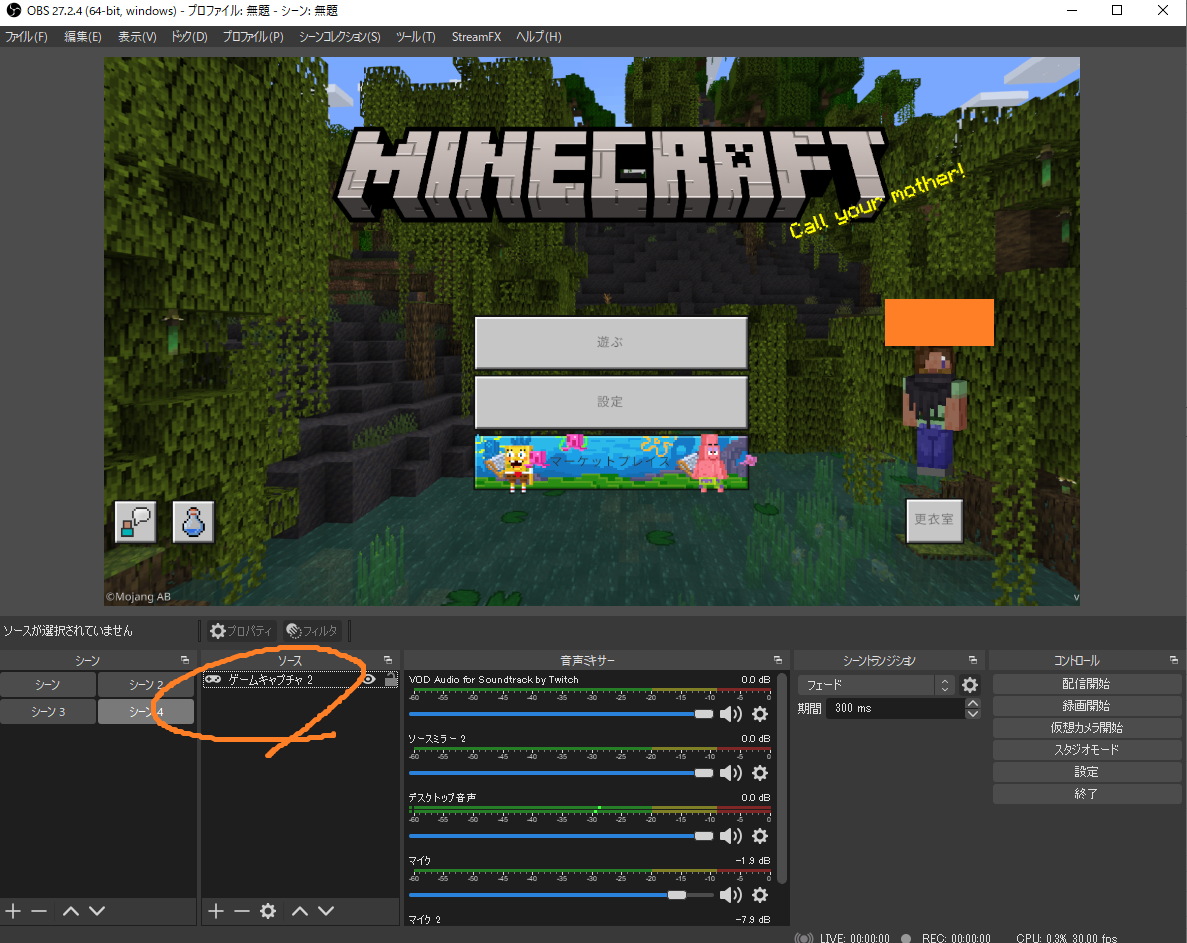Move source up with arrow icon
Viewport: 1187px width, 943px height.
tap(300, 911)
